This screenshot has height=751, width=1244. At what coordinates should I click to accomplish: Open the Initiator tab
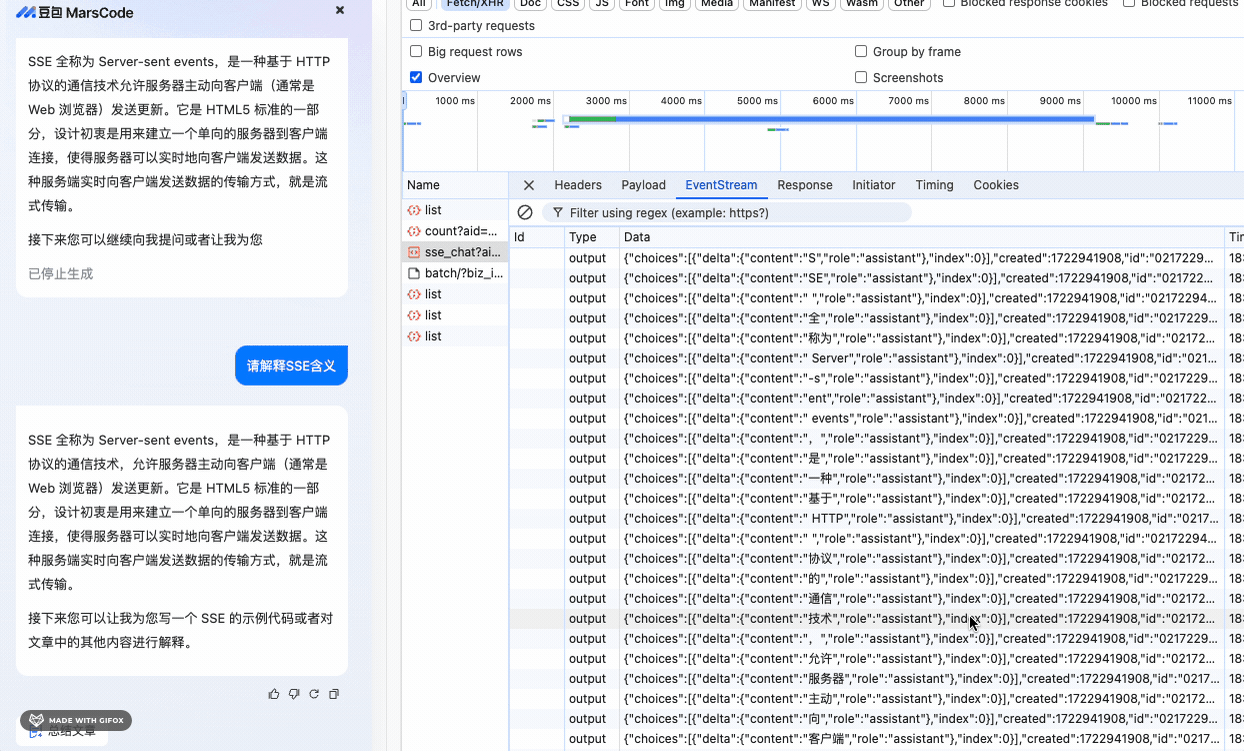pyautogui.click(x=874, y=185)
